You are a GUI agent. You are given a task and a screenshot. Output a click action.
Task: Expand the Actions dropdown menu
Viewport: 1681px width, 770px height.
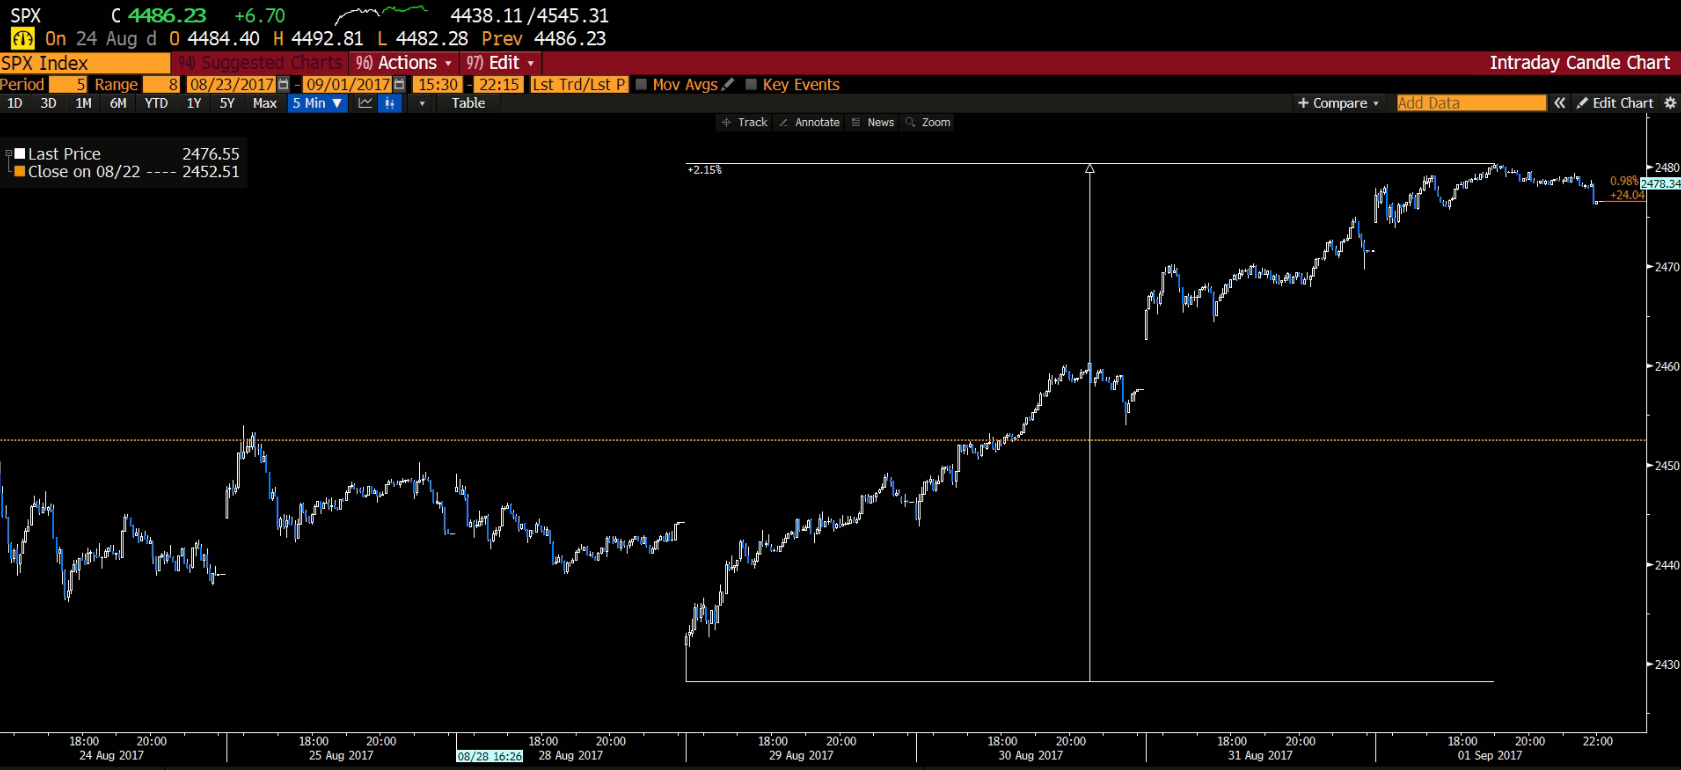[405, 63]
